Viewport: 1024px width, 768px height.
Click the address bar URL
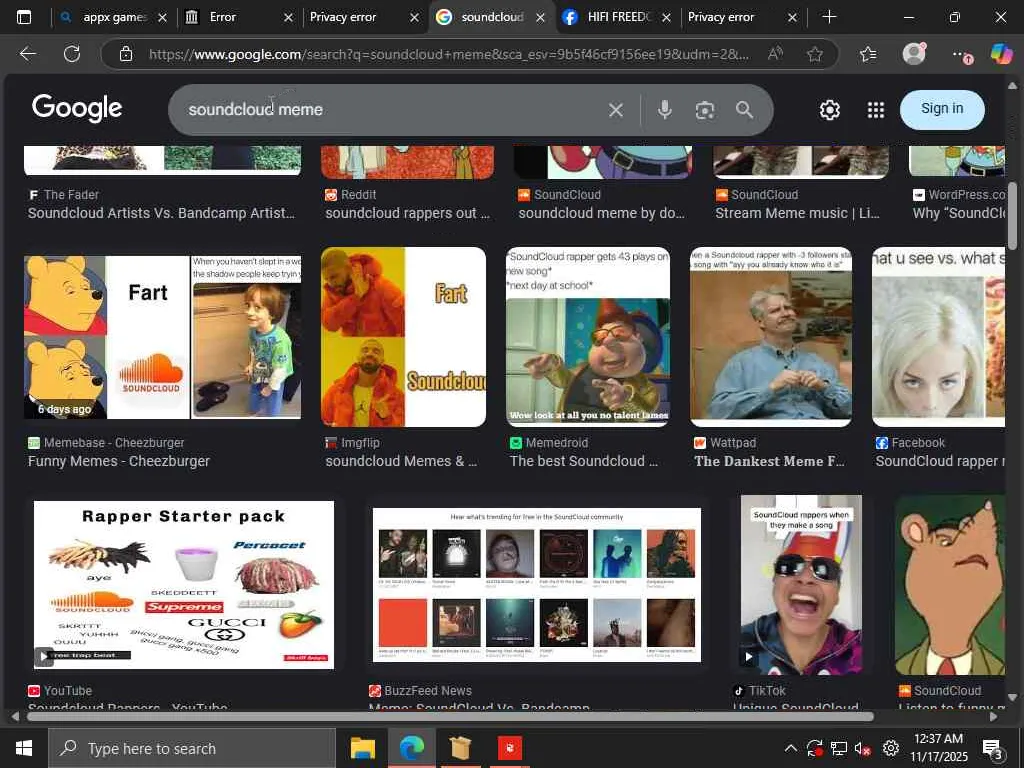point(448,54)
